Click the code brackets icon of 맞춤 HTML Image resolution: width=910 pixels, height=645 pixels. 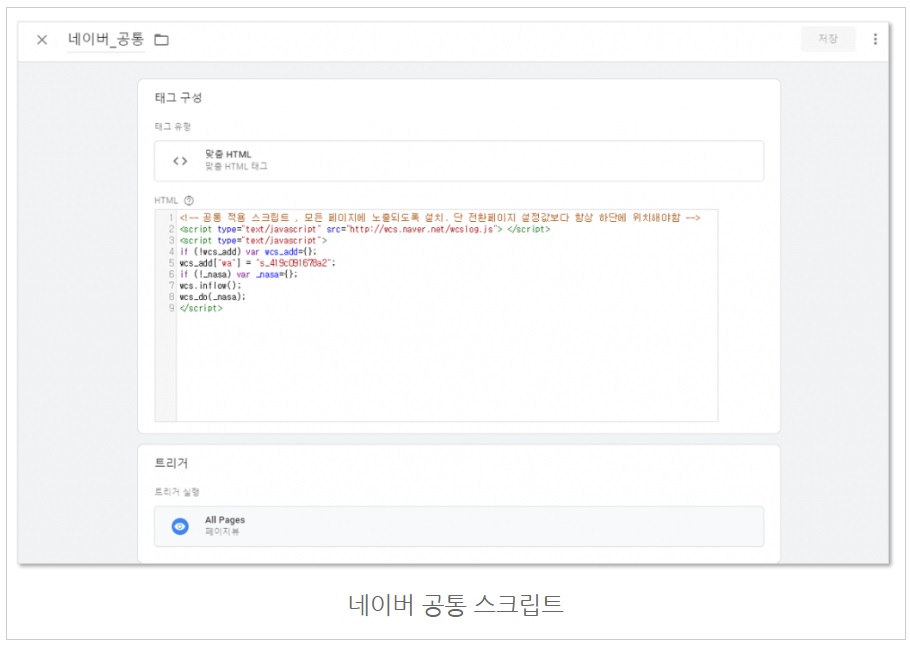[180, 161]
